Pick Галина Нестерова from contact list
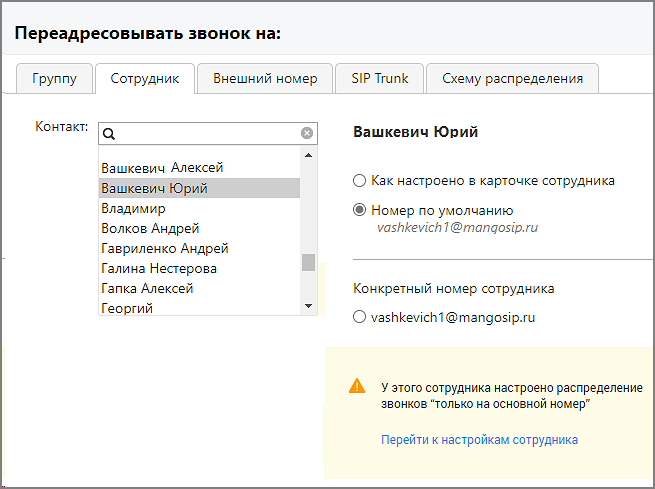655x489 pixels. (200, 269)
